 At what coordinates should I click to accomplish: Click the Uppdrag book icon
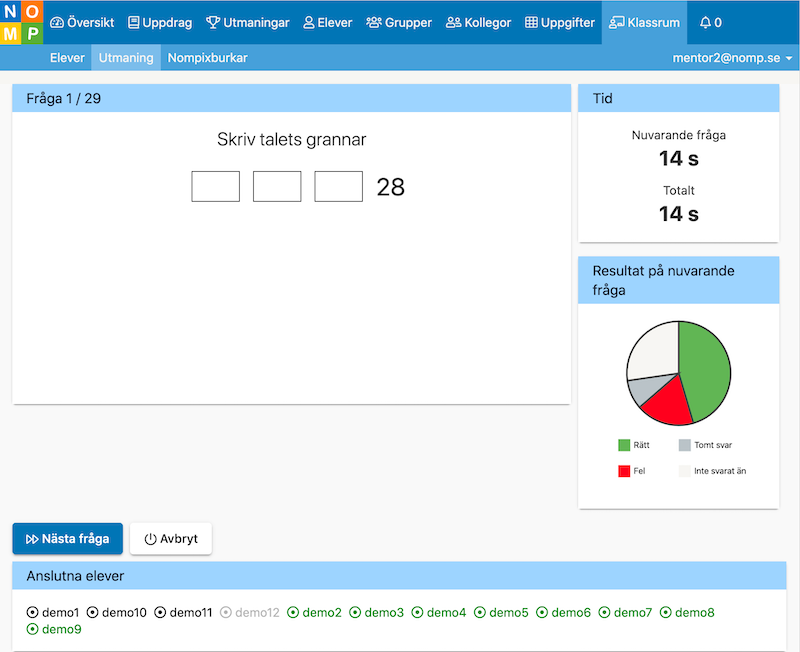coord(134,22)
